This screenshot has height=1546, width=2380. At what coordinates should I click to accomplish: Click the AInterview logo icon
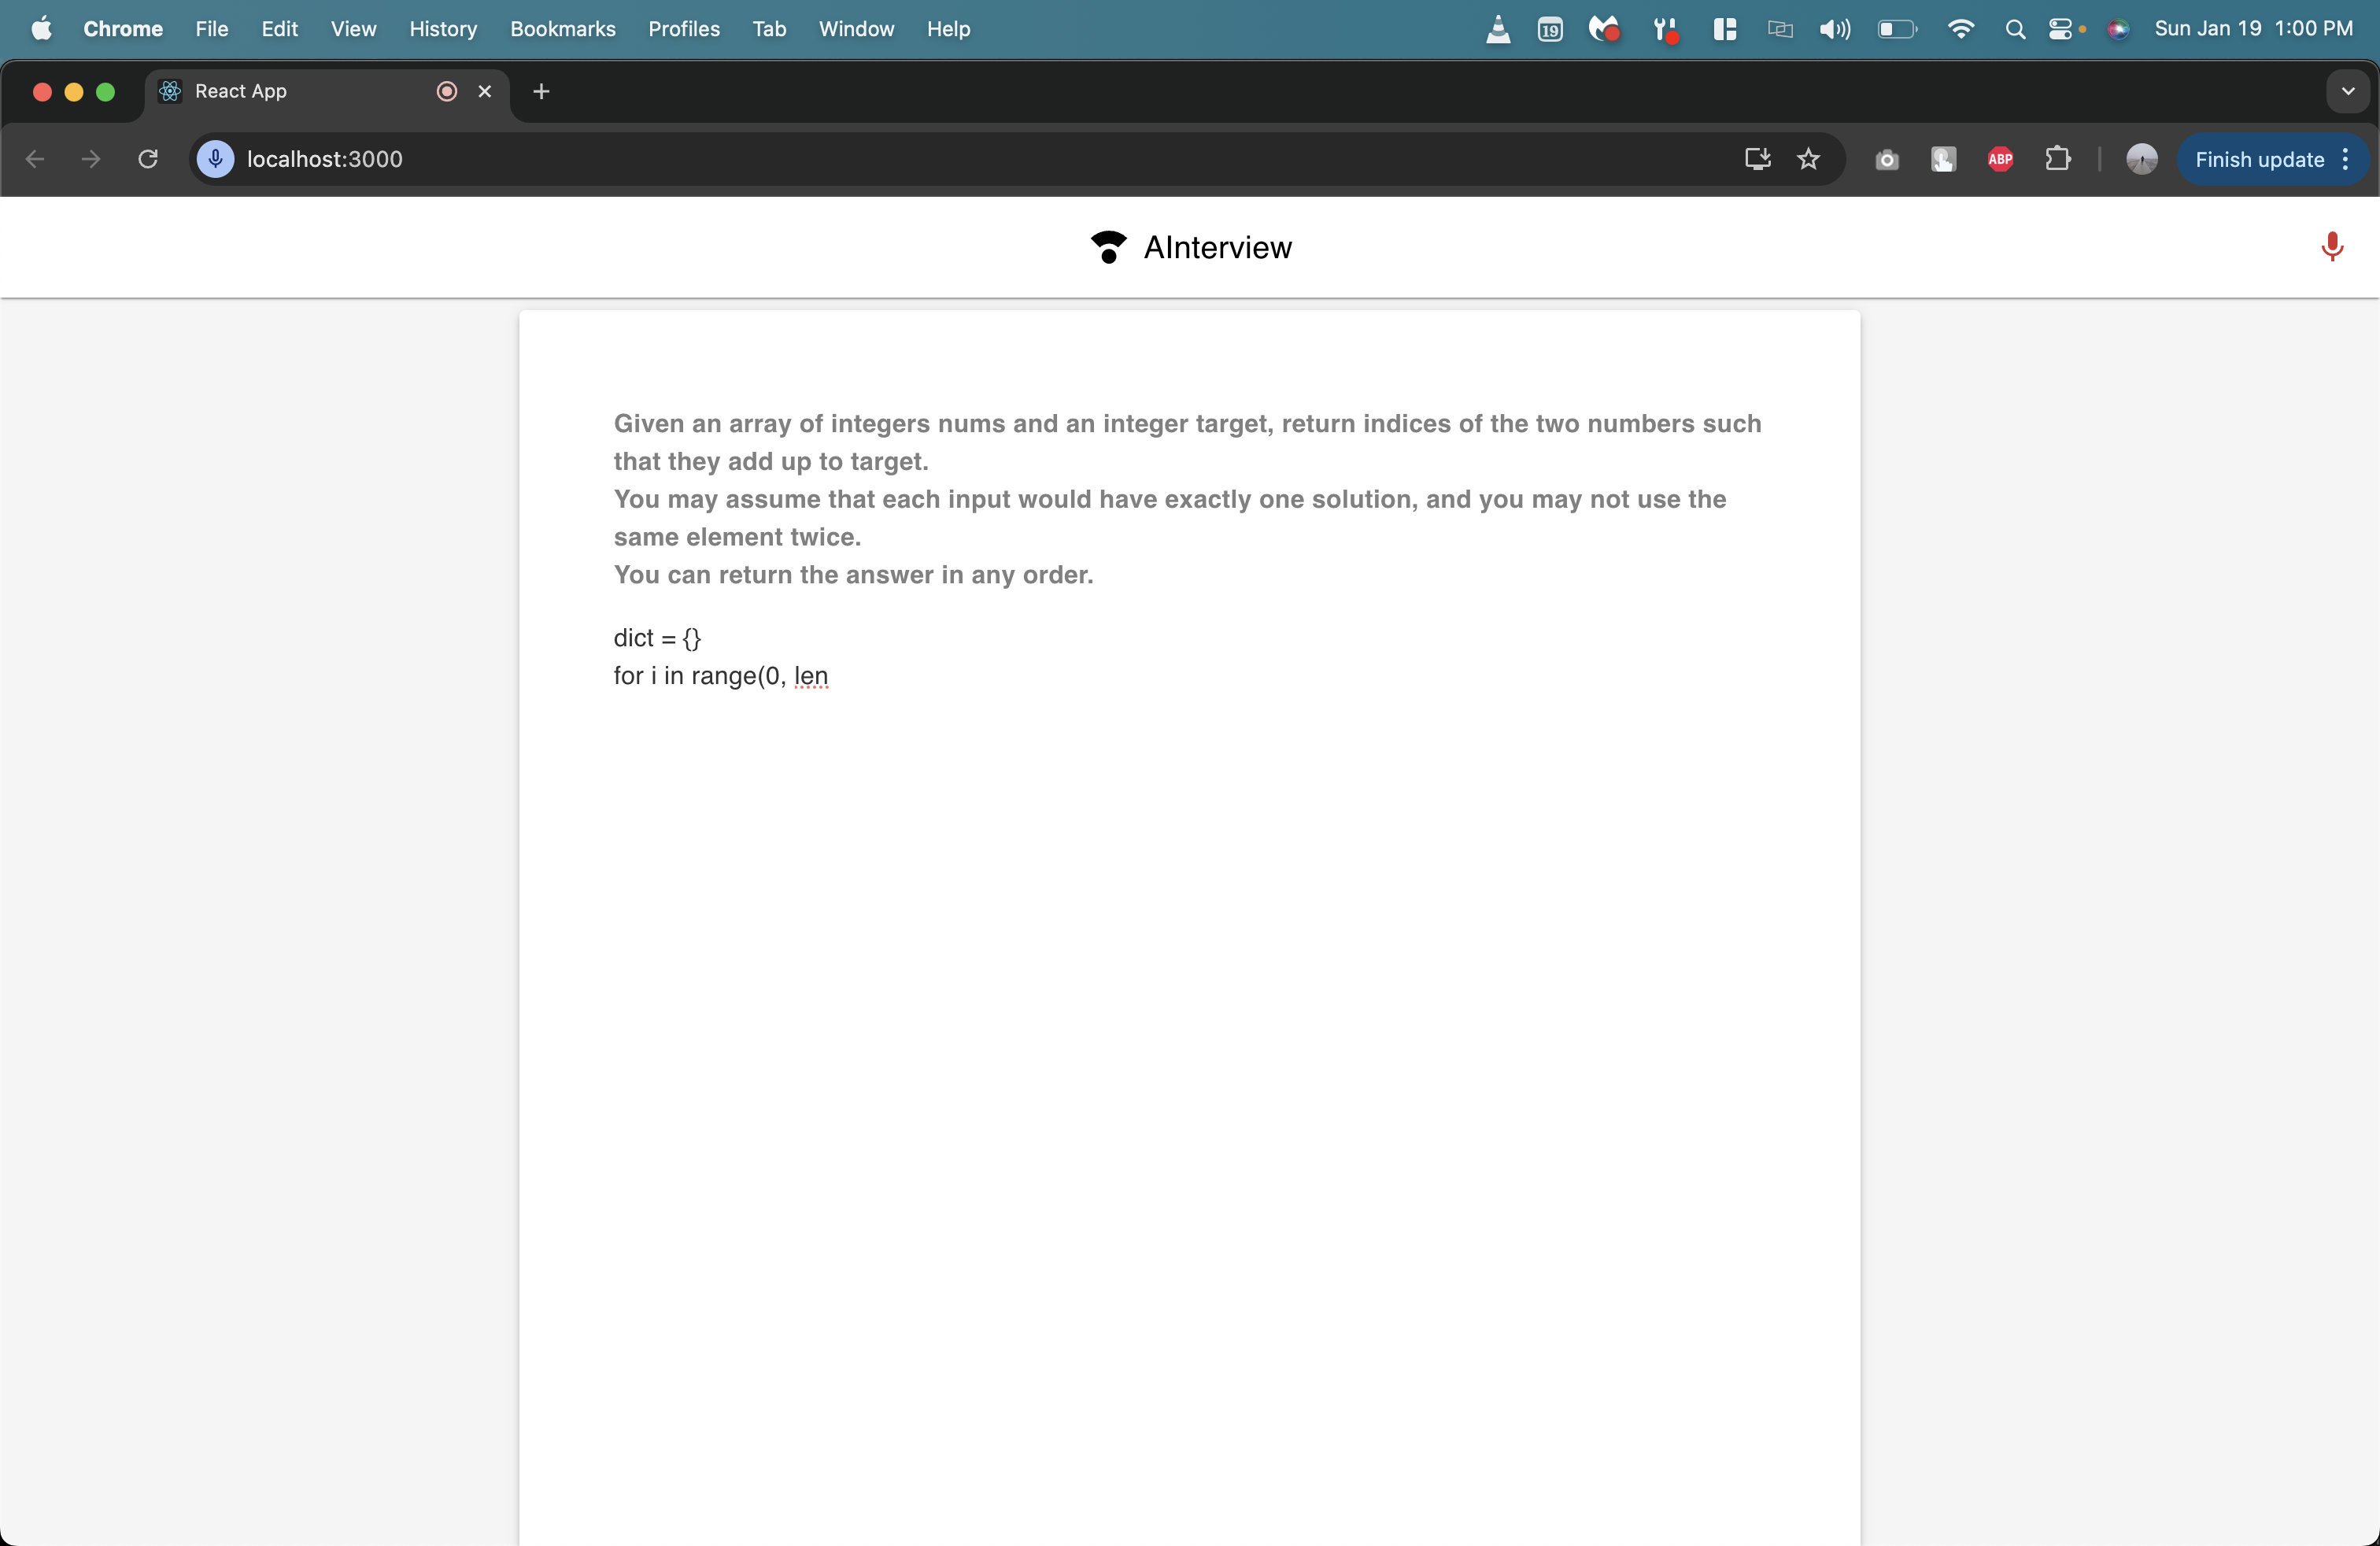pyautogui.click(x=1108, y=247)
